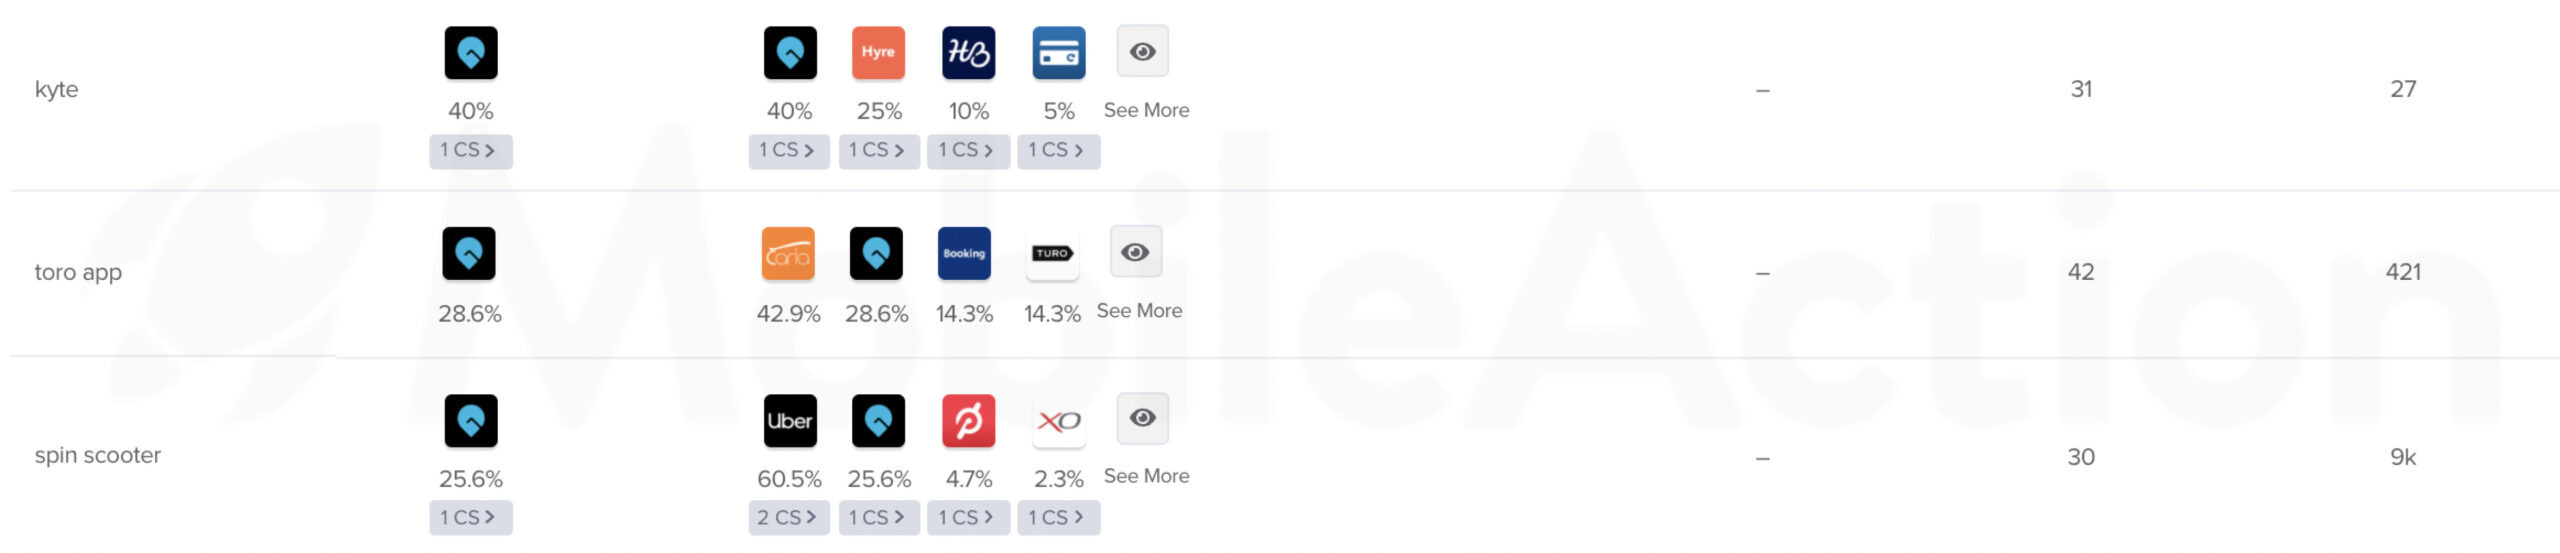2560x553 pixels.
Task: Select the blue credit card app icon
Action: coord(1058,53)
